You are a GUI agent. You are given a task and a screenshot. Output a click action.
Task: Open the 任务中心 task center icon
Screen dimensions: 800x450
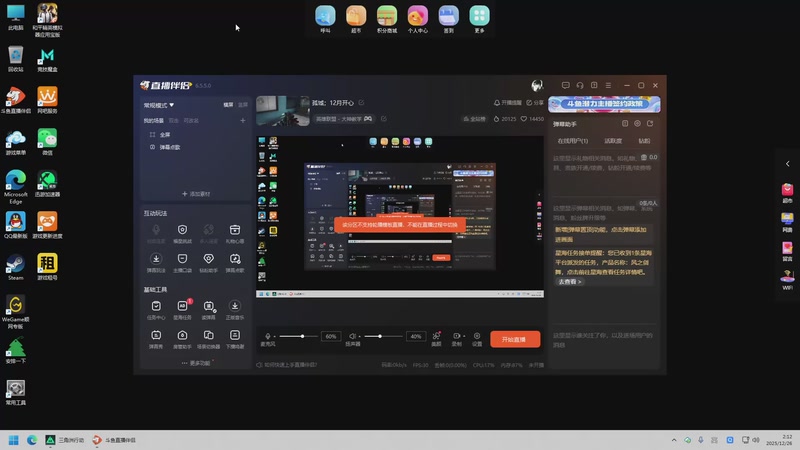coord(156,310)
